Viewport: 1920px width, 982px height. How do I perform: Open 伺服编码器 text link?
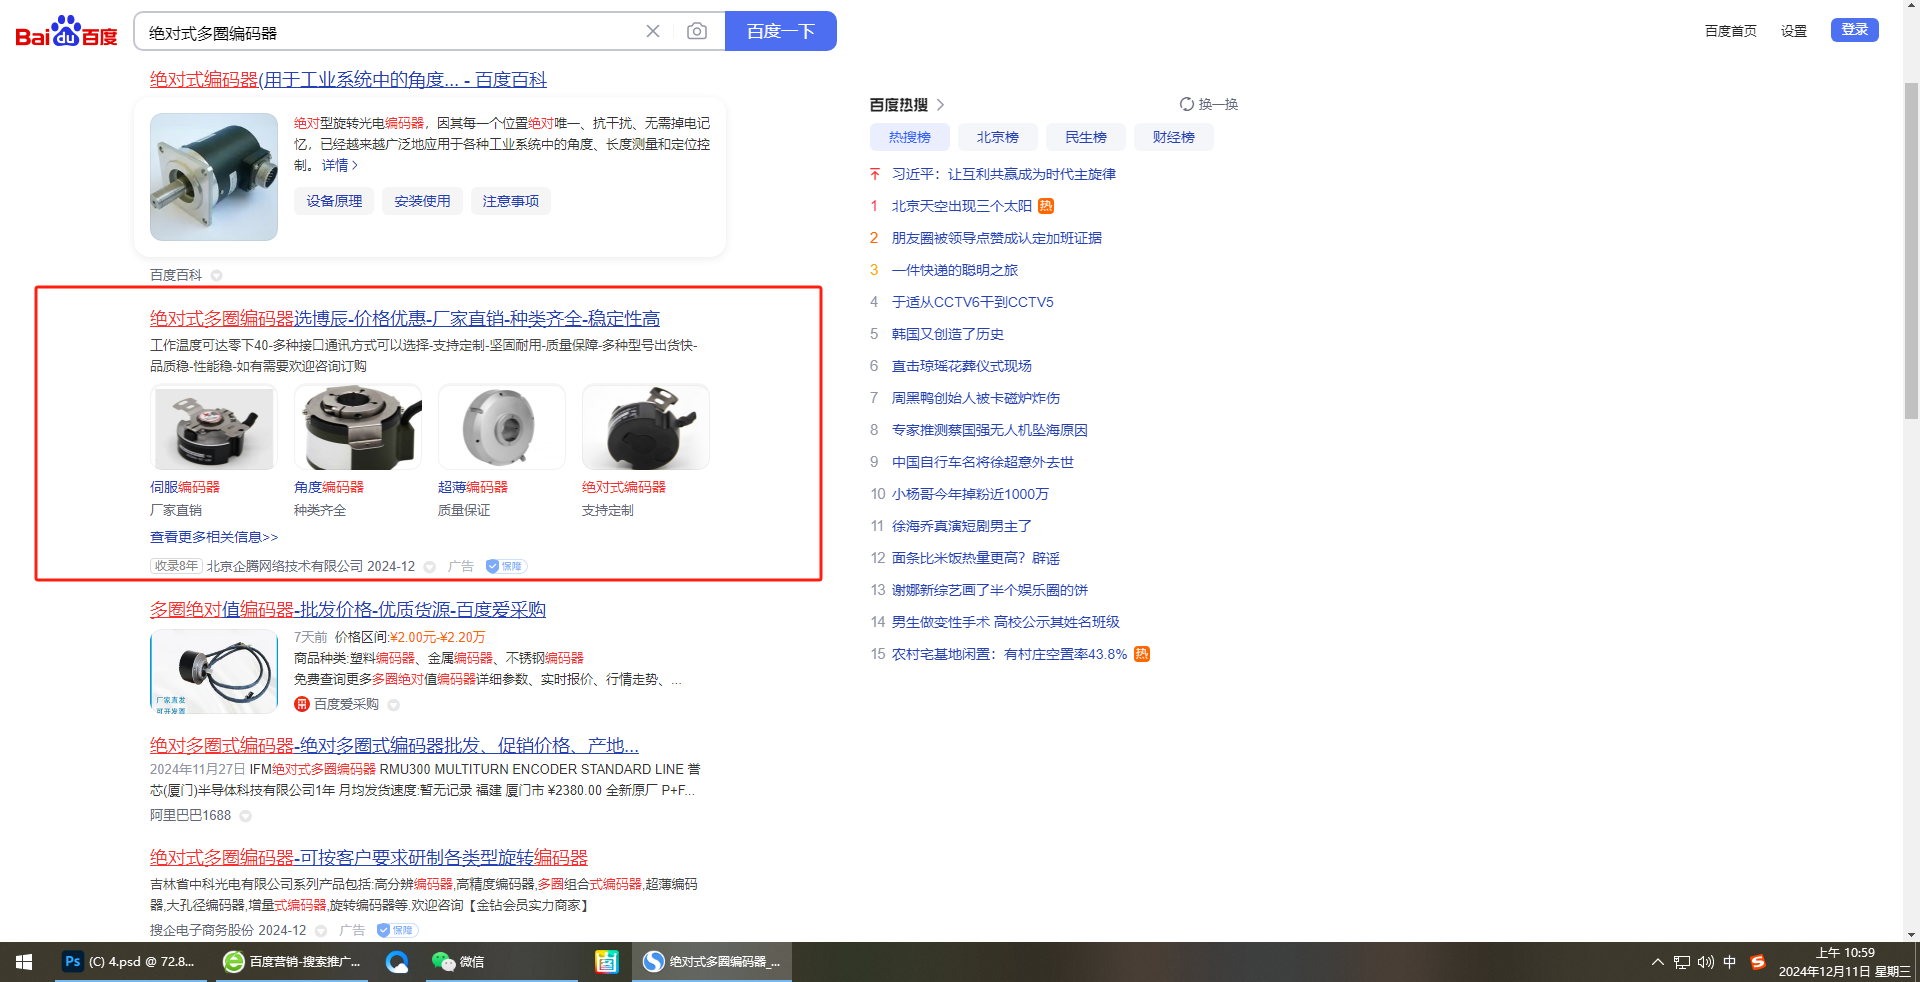[x=185, y=487]
